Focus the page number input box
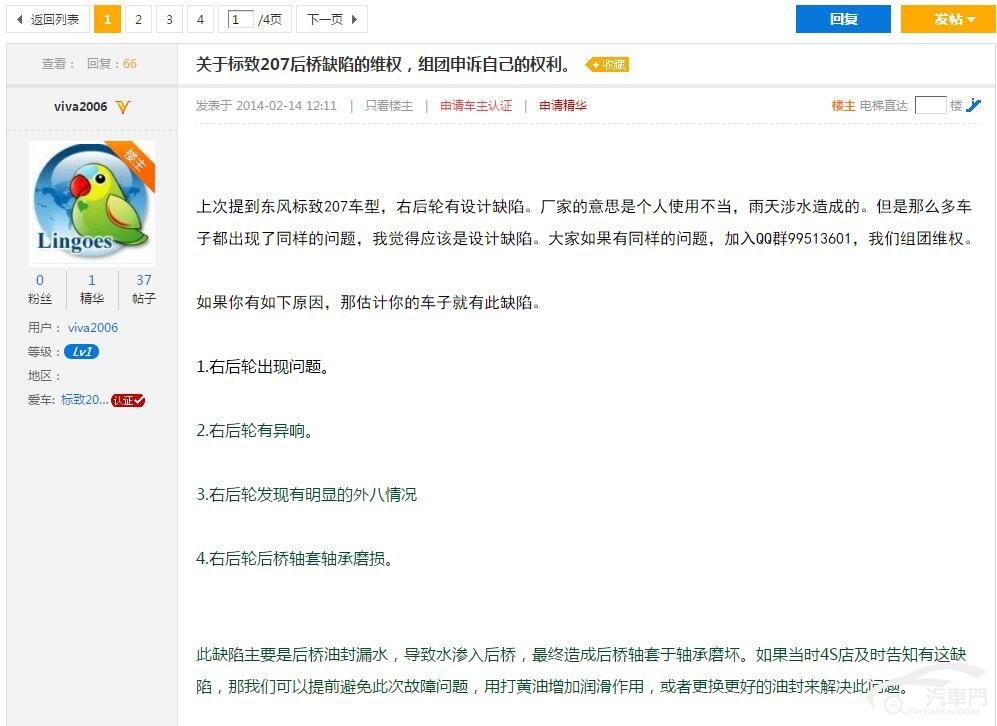 tap(240, 19)
